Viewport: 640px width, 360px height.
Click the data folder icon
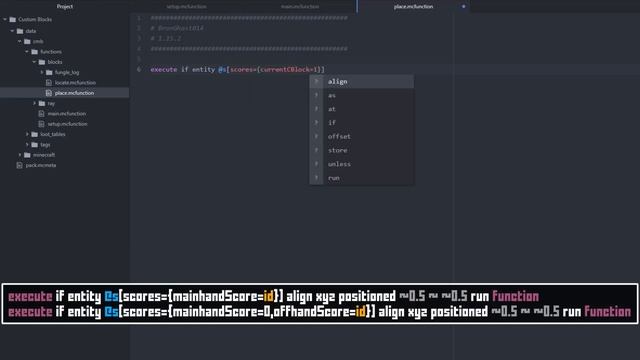pyautogui.click(x=20, y=31)
